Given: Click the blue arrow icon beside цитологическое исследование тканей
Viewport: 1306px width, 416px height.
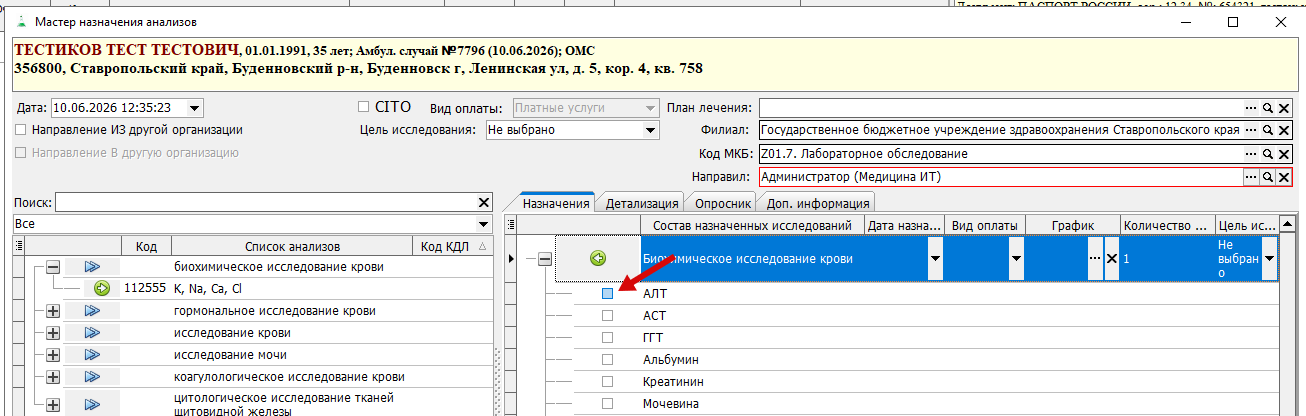Looking at the screenshot, I should point(94,403).
